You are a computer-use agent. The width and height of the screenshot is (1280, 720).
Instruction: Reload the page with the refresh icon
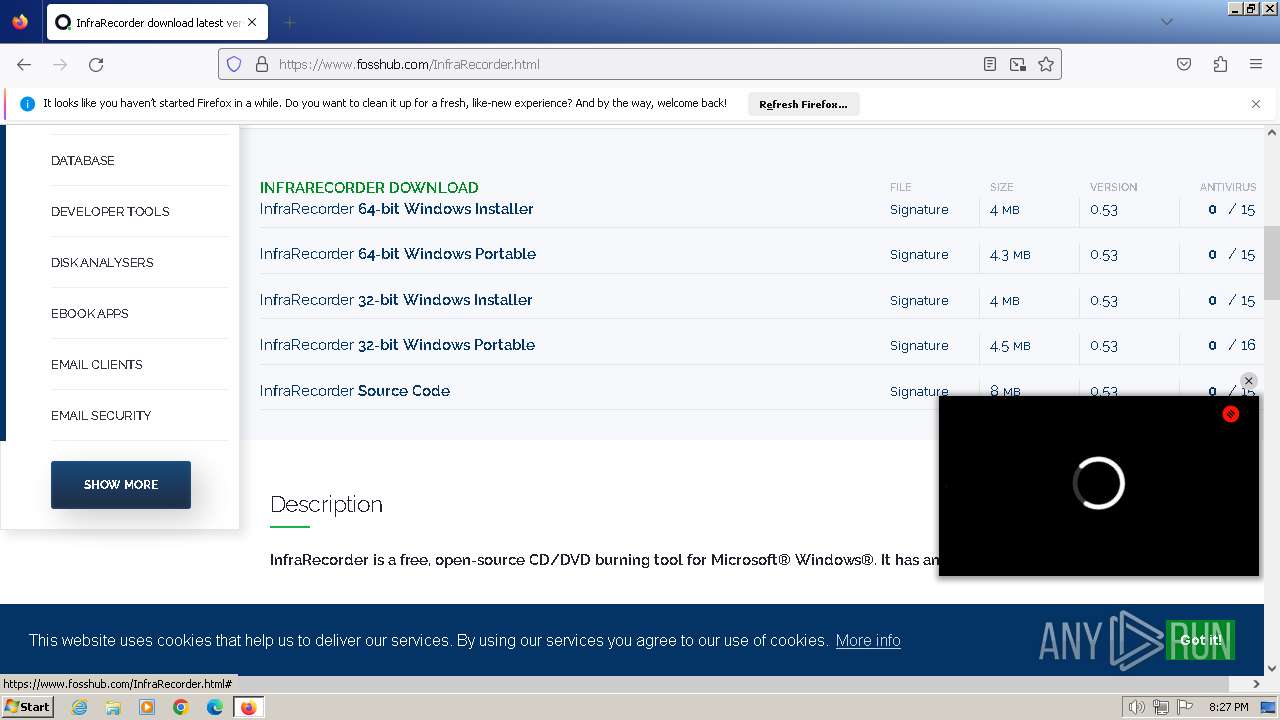pos(96,64)
